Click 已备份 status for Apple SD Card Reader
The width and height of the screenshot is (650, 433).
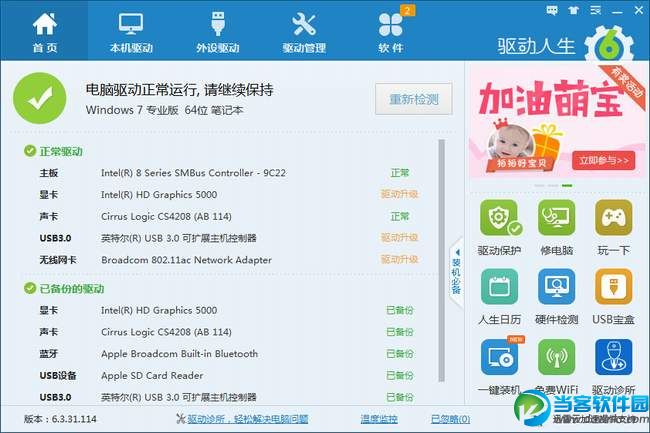click(x=400, y=375)
